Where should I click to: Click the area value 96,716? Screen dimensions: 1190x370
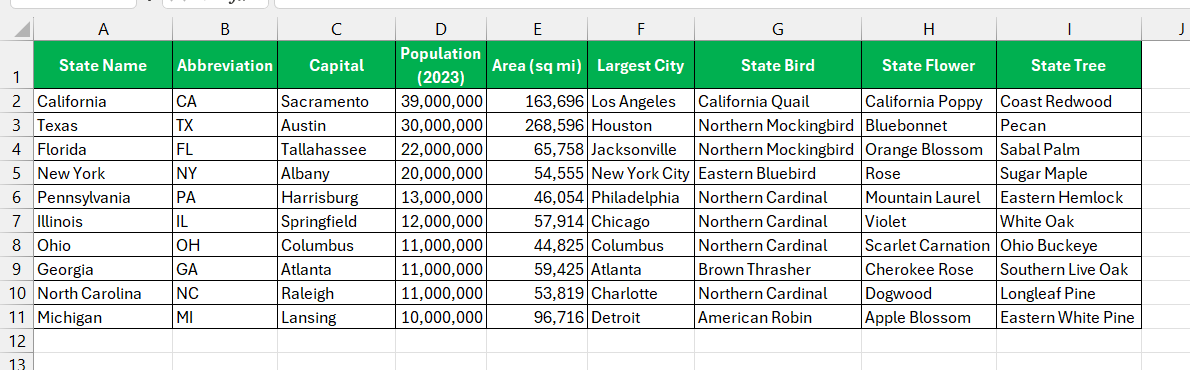point(537,317)
